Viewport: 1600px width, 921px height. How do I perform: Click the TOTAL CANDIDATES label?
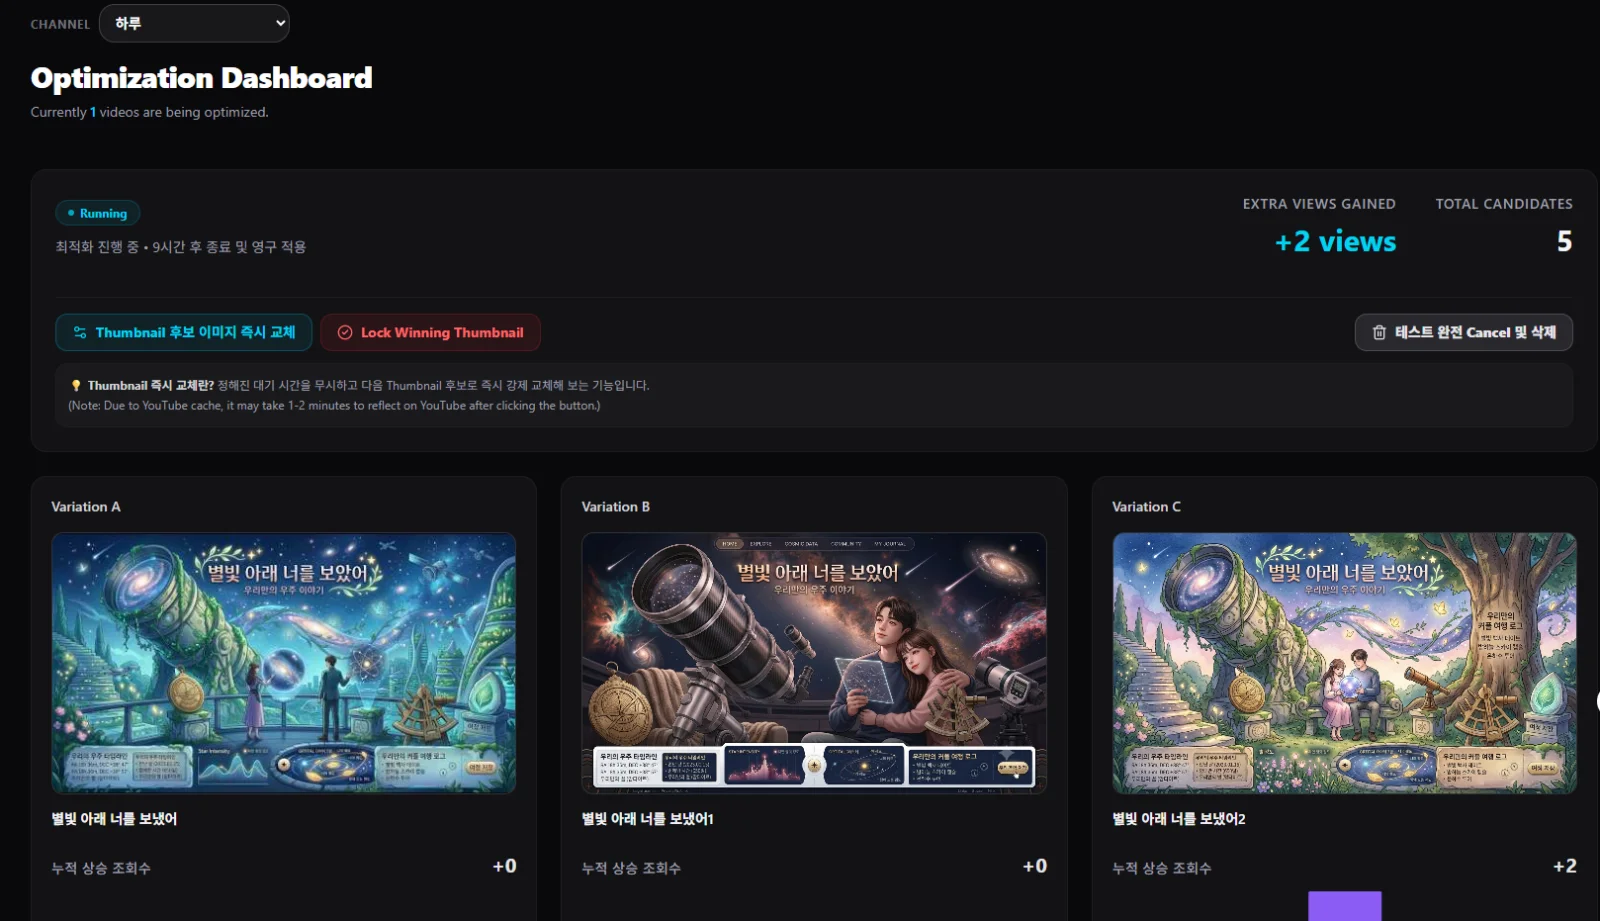point(1504,204)
